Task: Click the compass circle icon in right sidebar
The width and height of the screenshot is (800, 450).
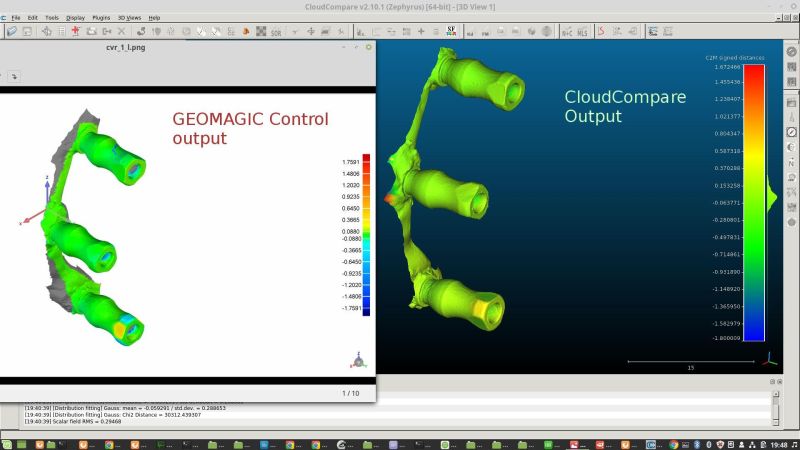Action: 791,132
